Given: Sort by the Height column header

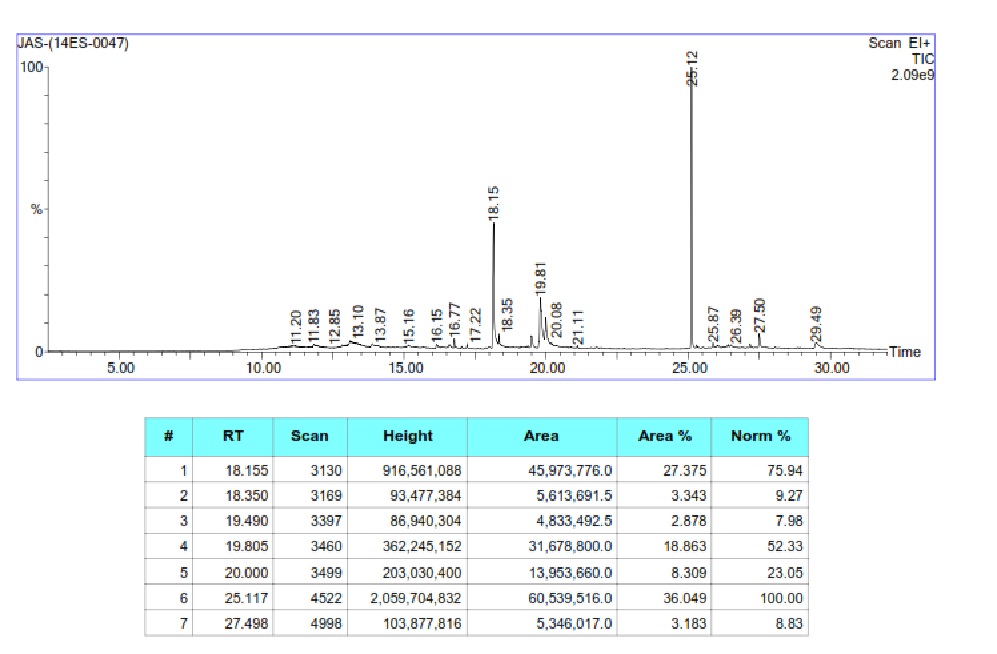Looking at the screenshot, I should 408,436.
